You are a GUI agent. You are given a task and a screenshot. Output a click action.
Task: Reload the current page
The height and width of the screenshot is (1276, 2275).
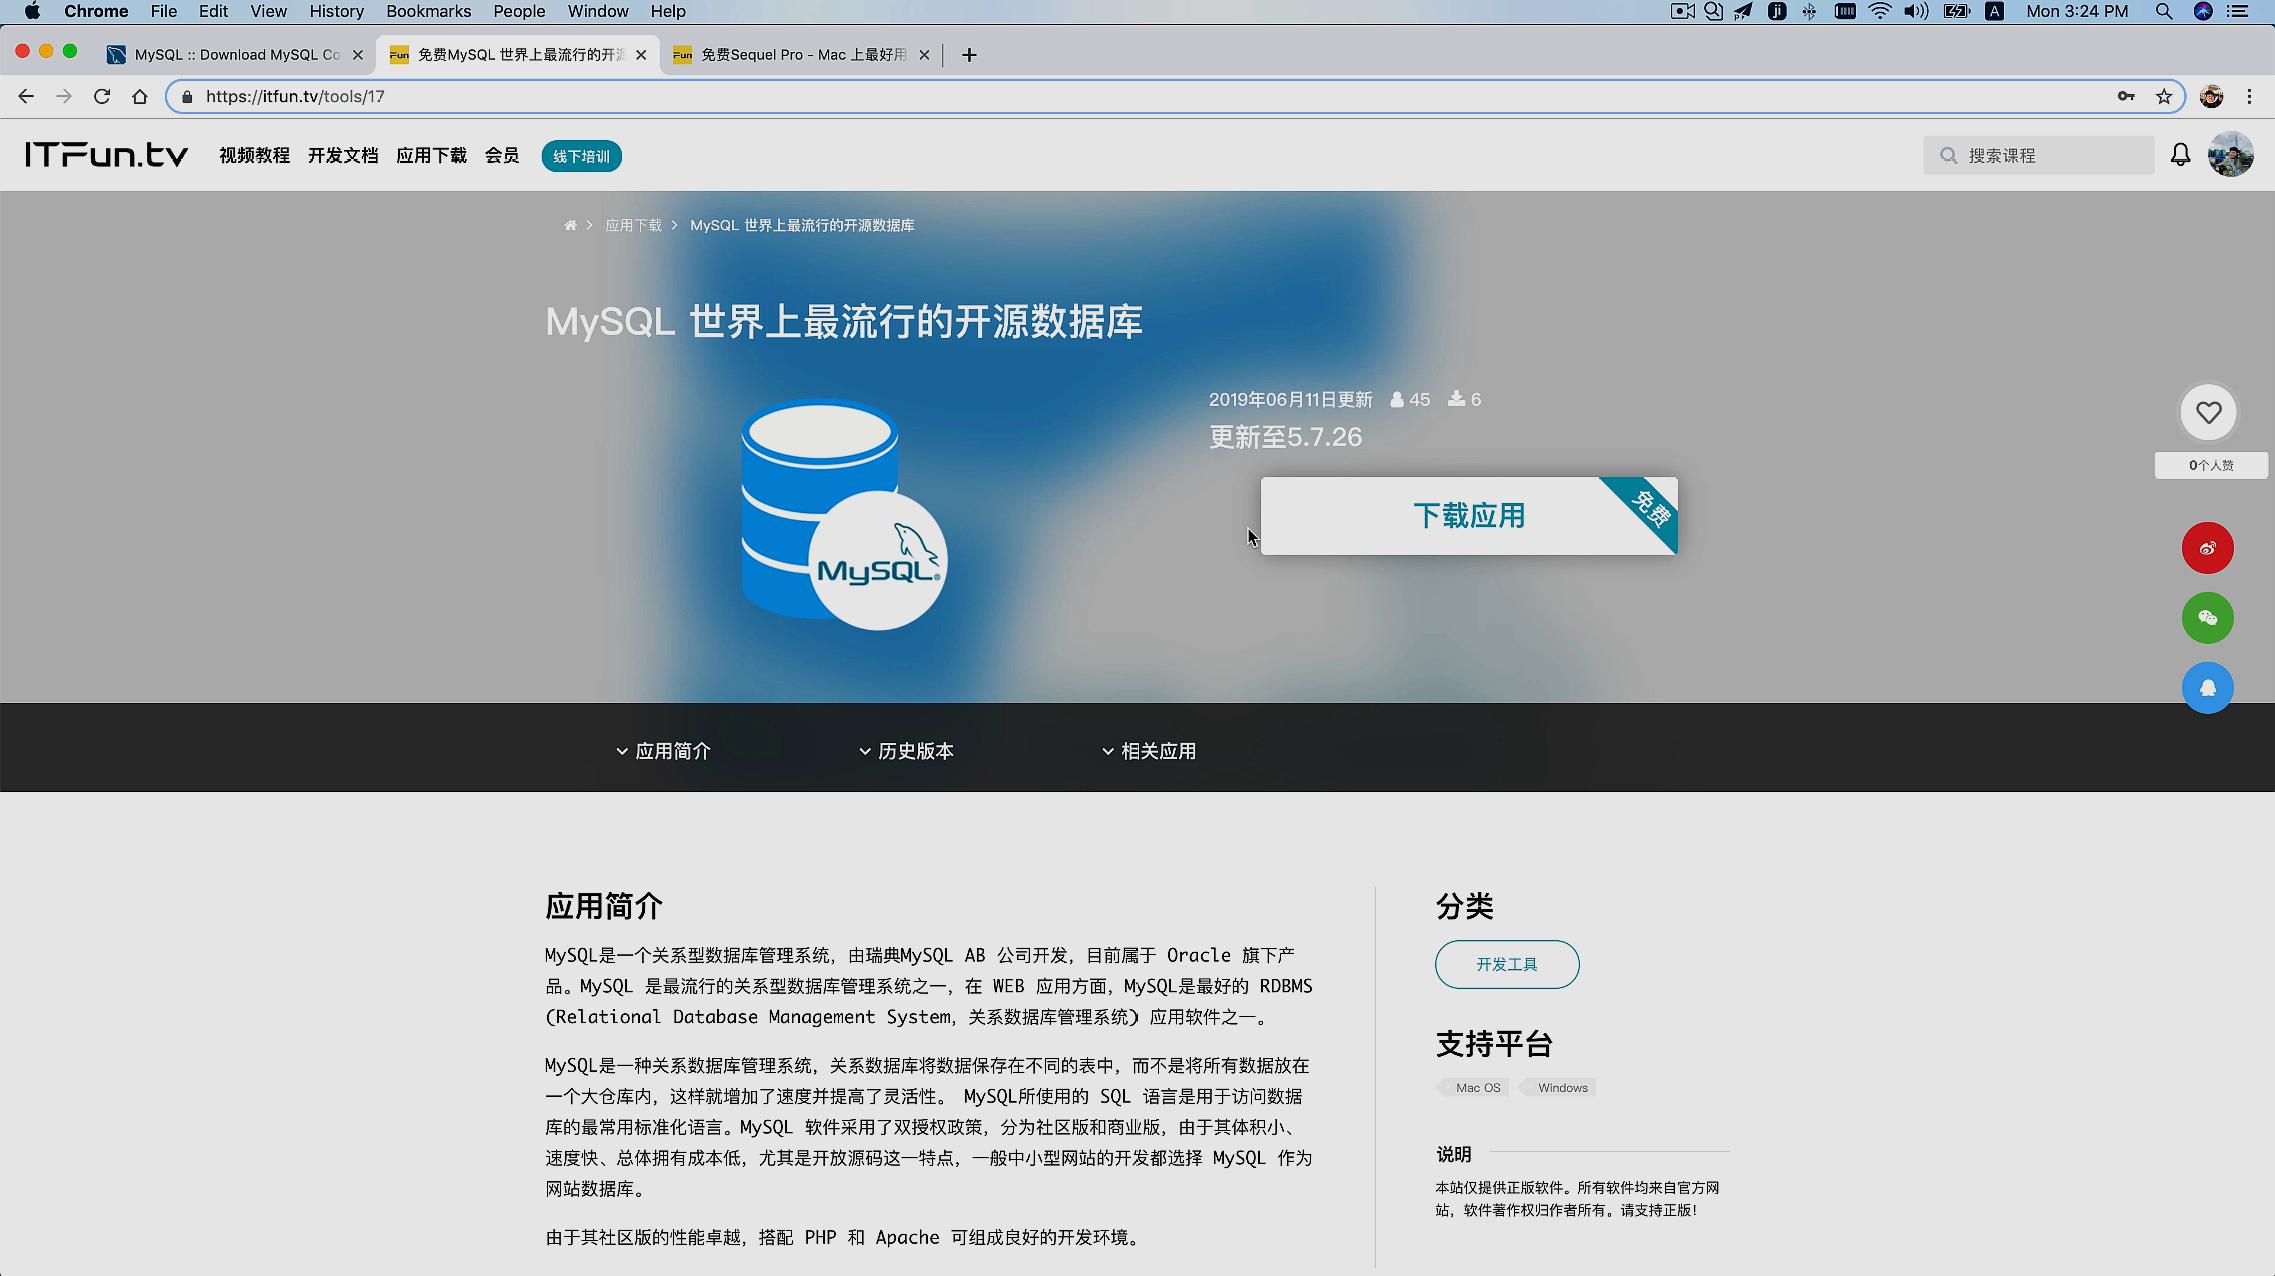[x=102, y=96]
